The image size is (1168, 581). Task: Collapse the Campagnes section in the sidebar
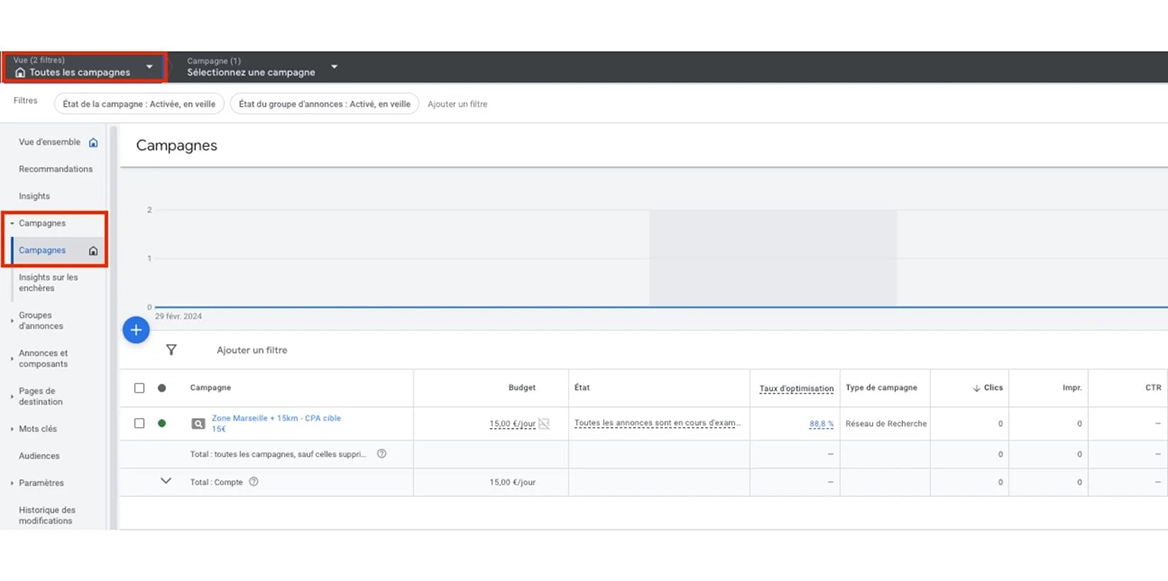click(x=13, y=223)
